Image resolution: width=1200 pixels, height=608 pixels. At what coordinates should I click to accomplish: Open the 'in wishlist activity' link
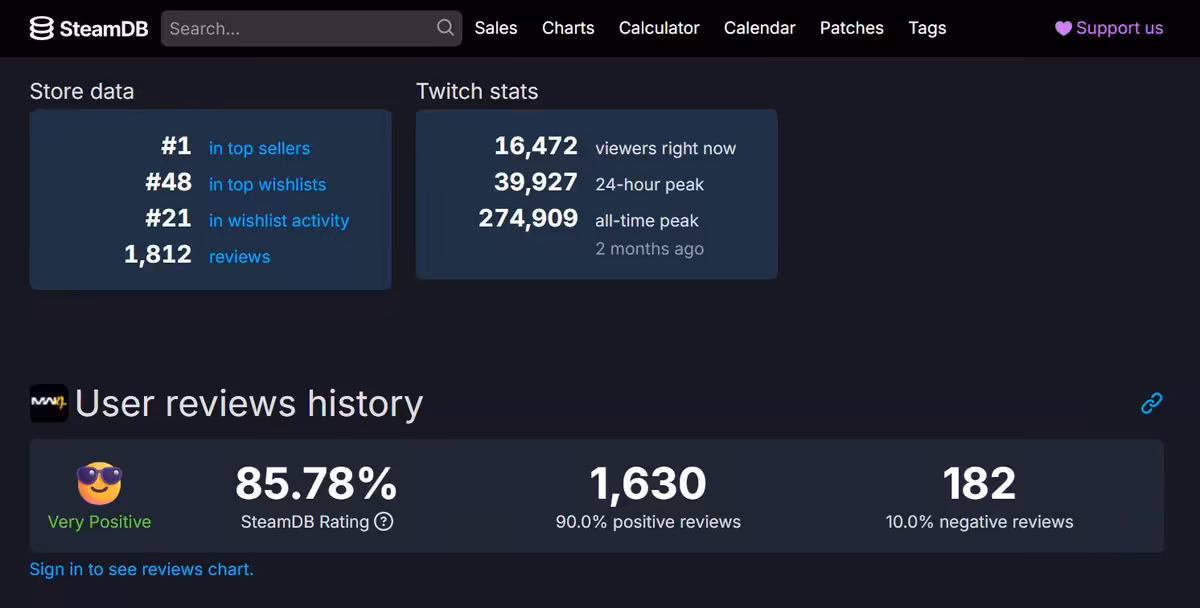tap(279, 220)
